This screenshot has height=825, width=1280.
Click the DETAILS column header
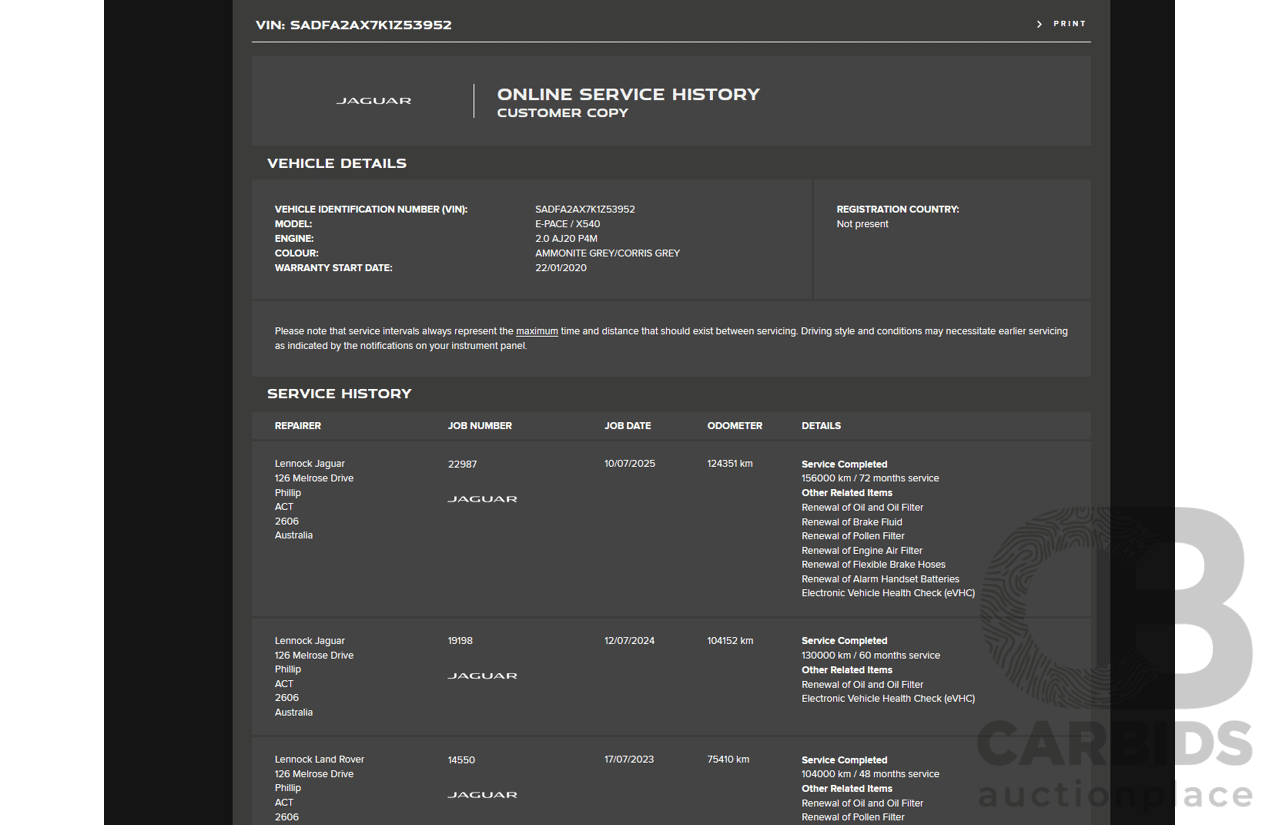coord(821,426)
